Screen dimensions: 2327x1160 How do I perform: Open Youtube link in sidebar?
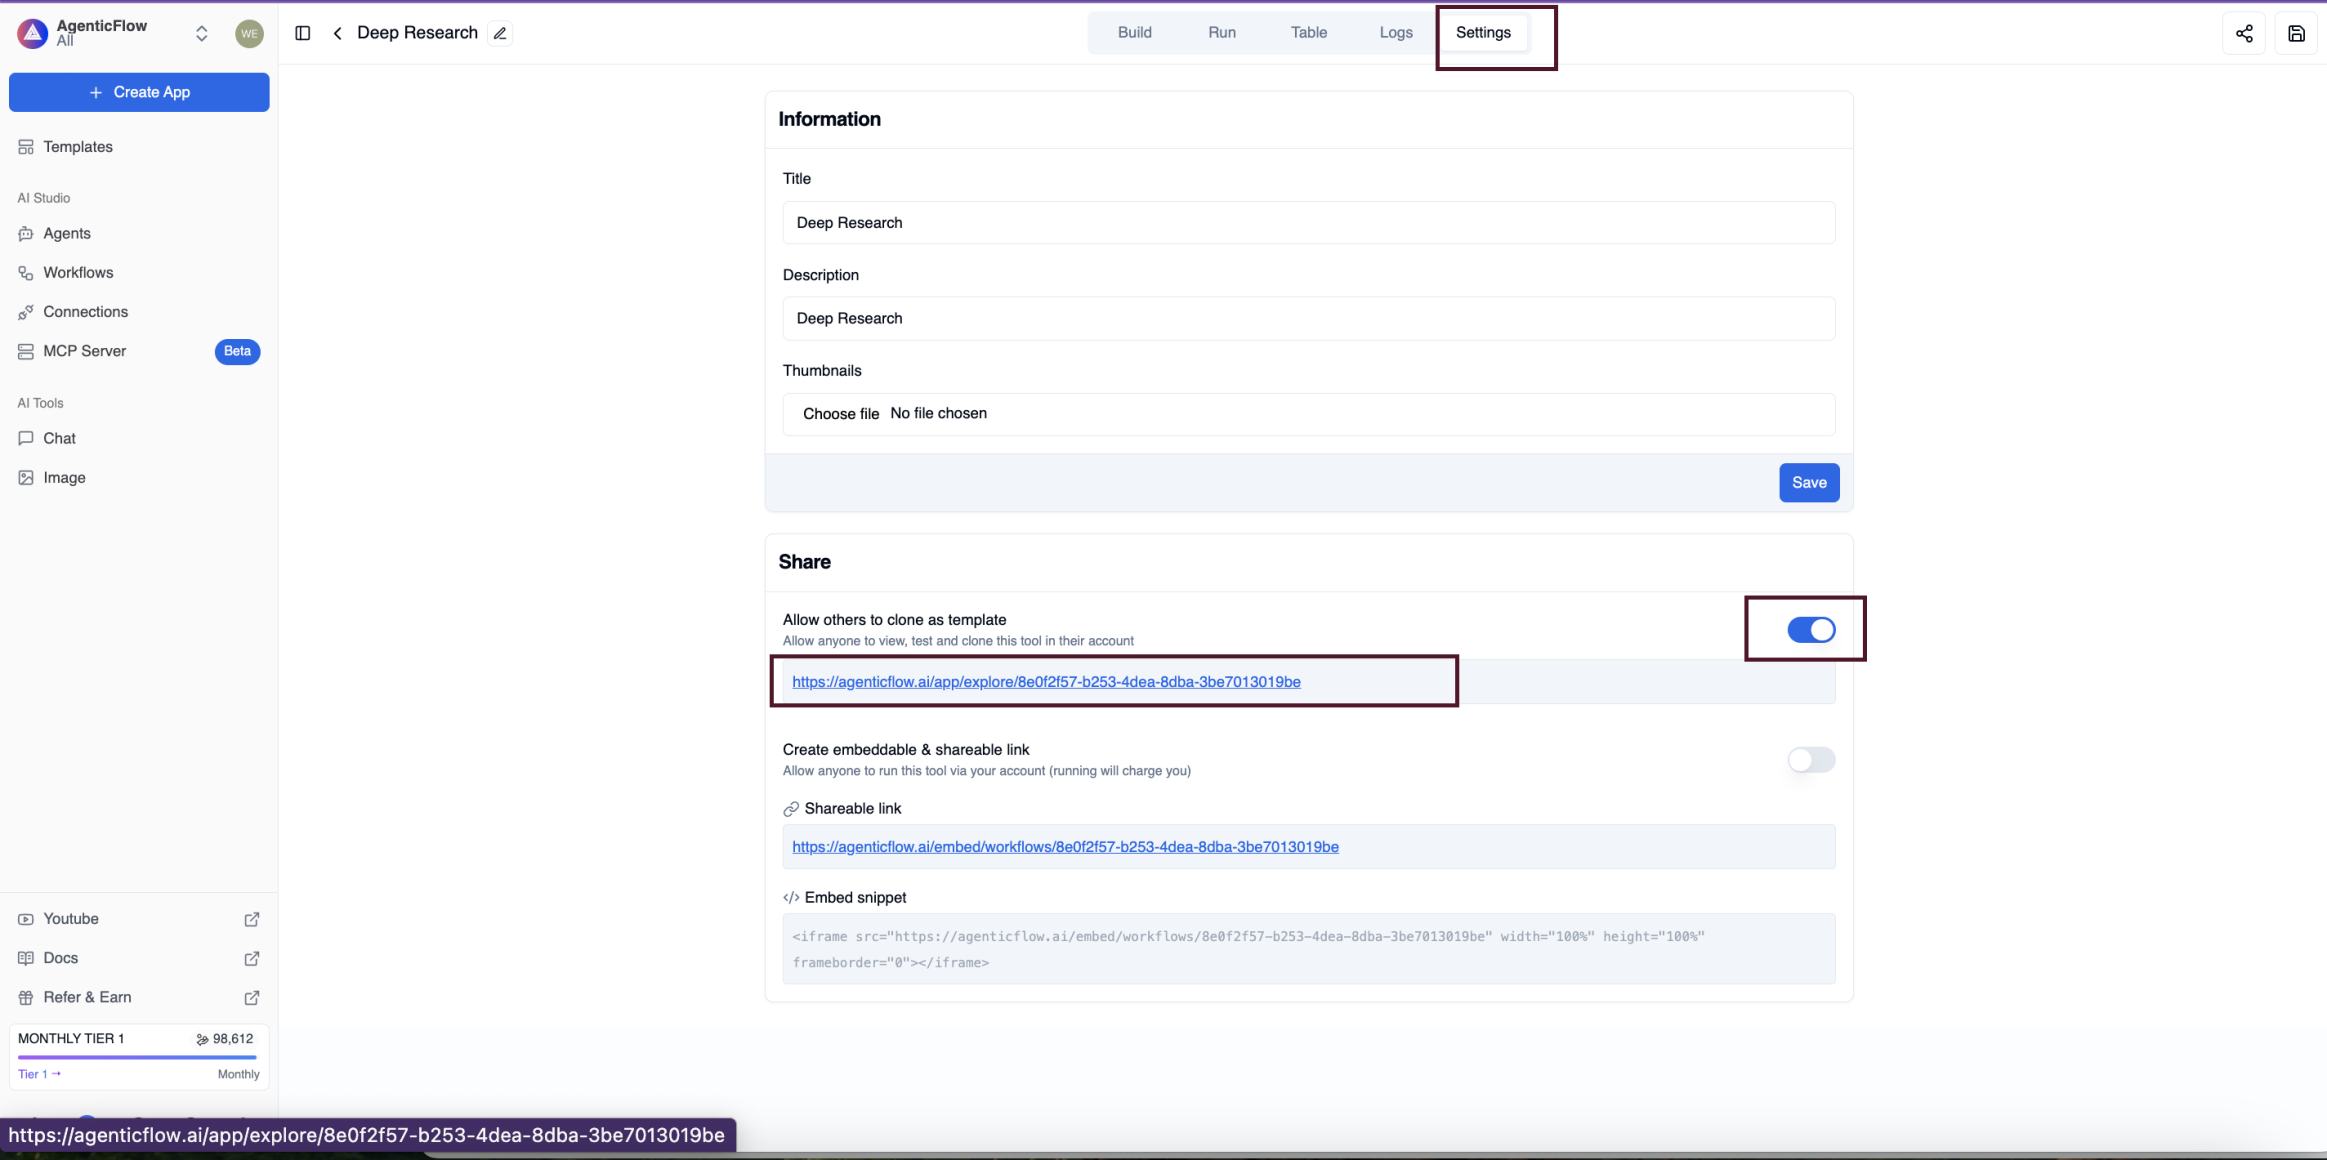click(x=139, y=919)
